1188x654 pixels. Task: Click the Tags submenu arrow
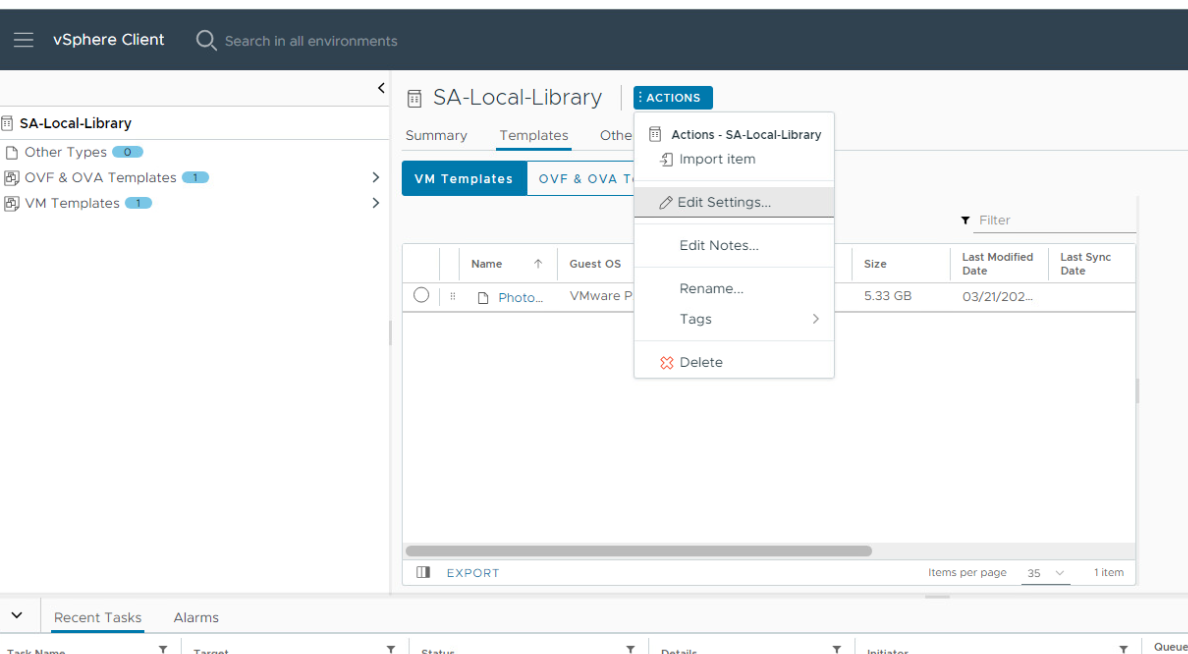815,319
